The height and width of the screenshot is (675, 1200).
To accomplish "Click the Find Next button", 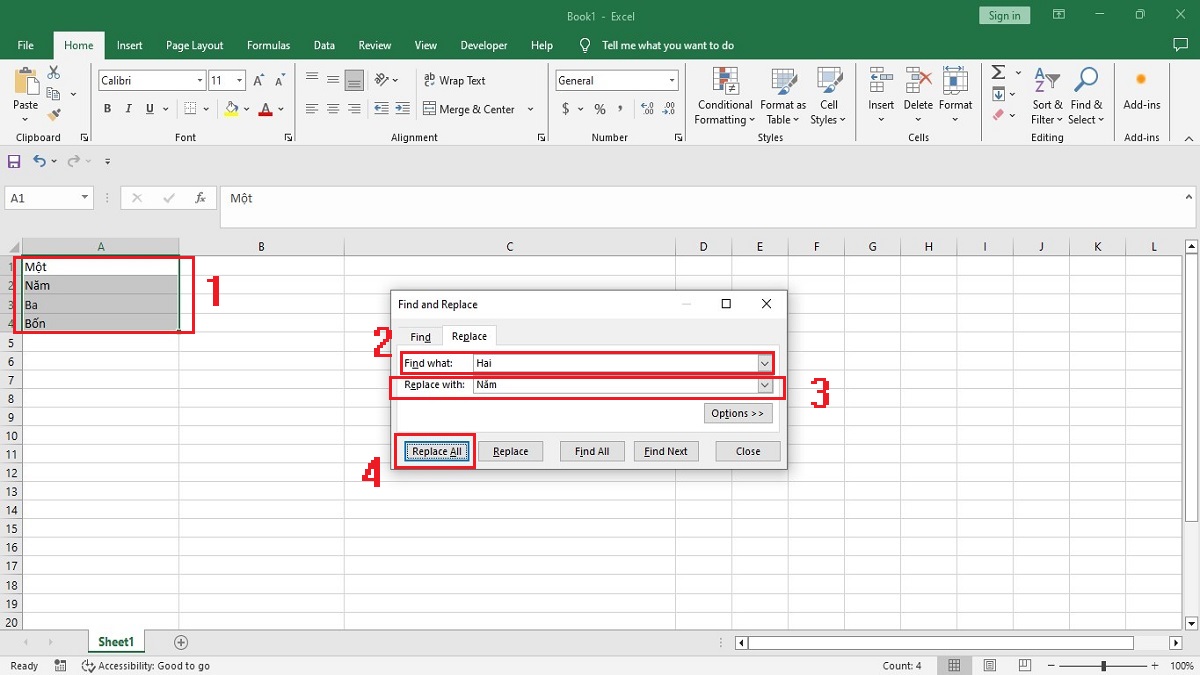I will (666, 451).
